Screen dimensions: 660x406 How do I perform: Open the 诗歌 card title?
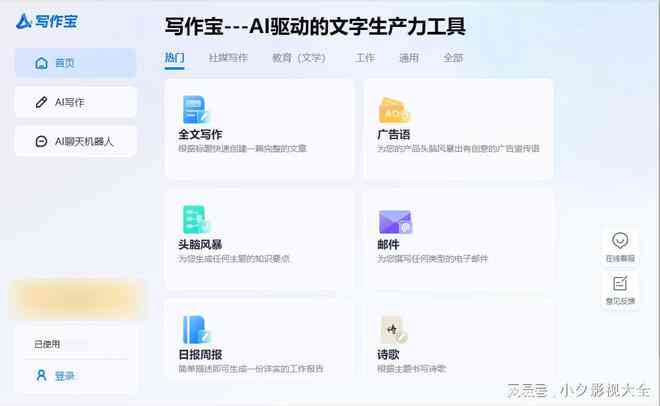(388, 355)
